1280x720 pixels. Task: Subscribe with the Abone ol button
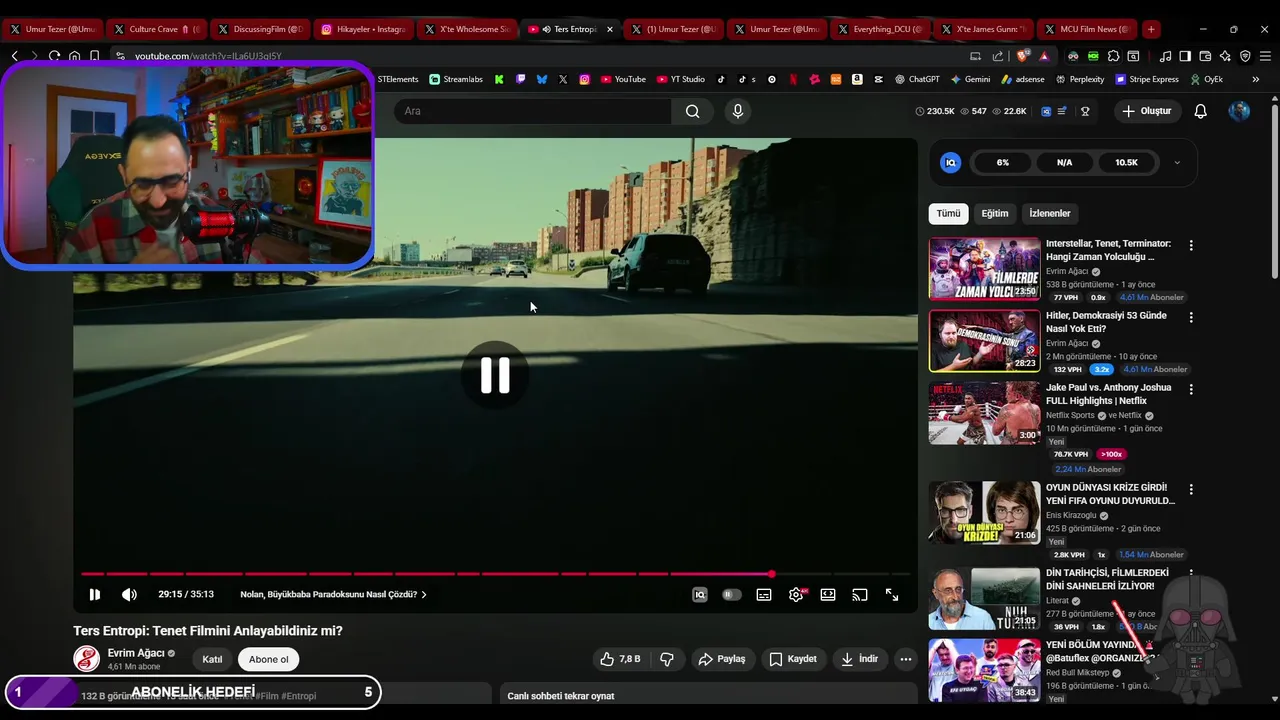pos(269,659)
